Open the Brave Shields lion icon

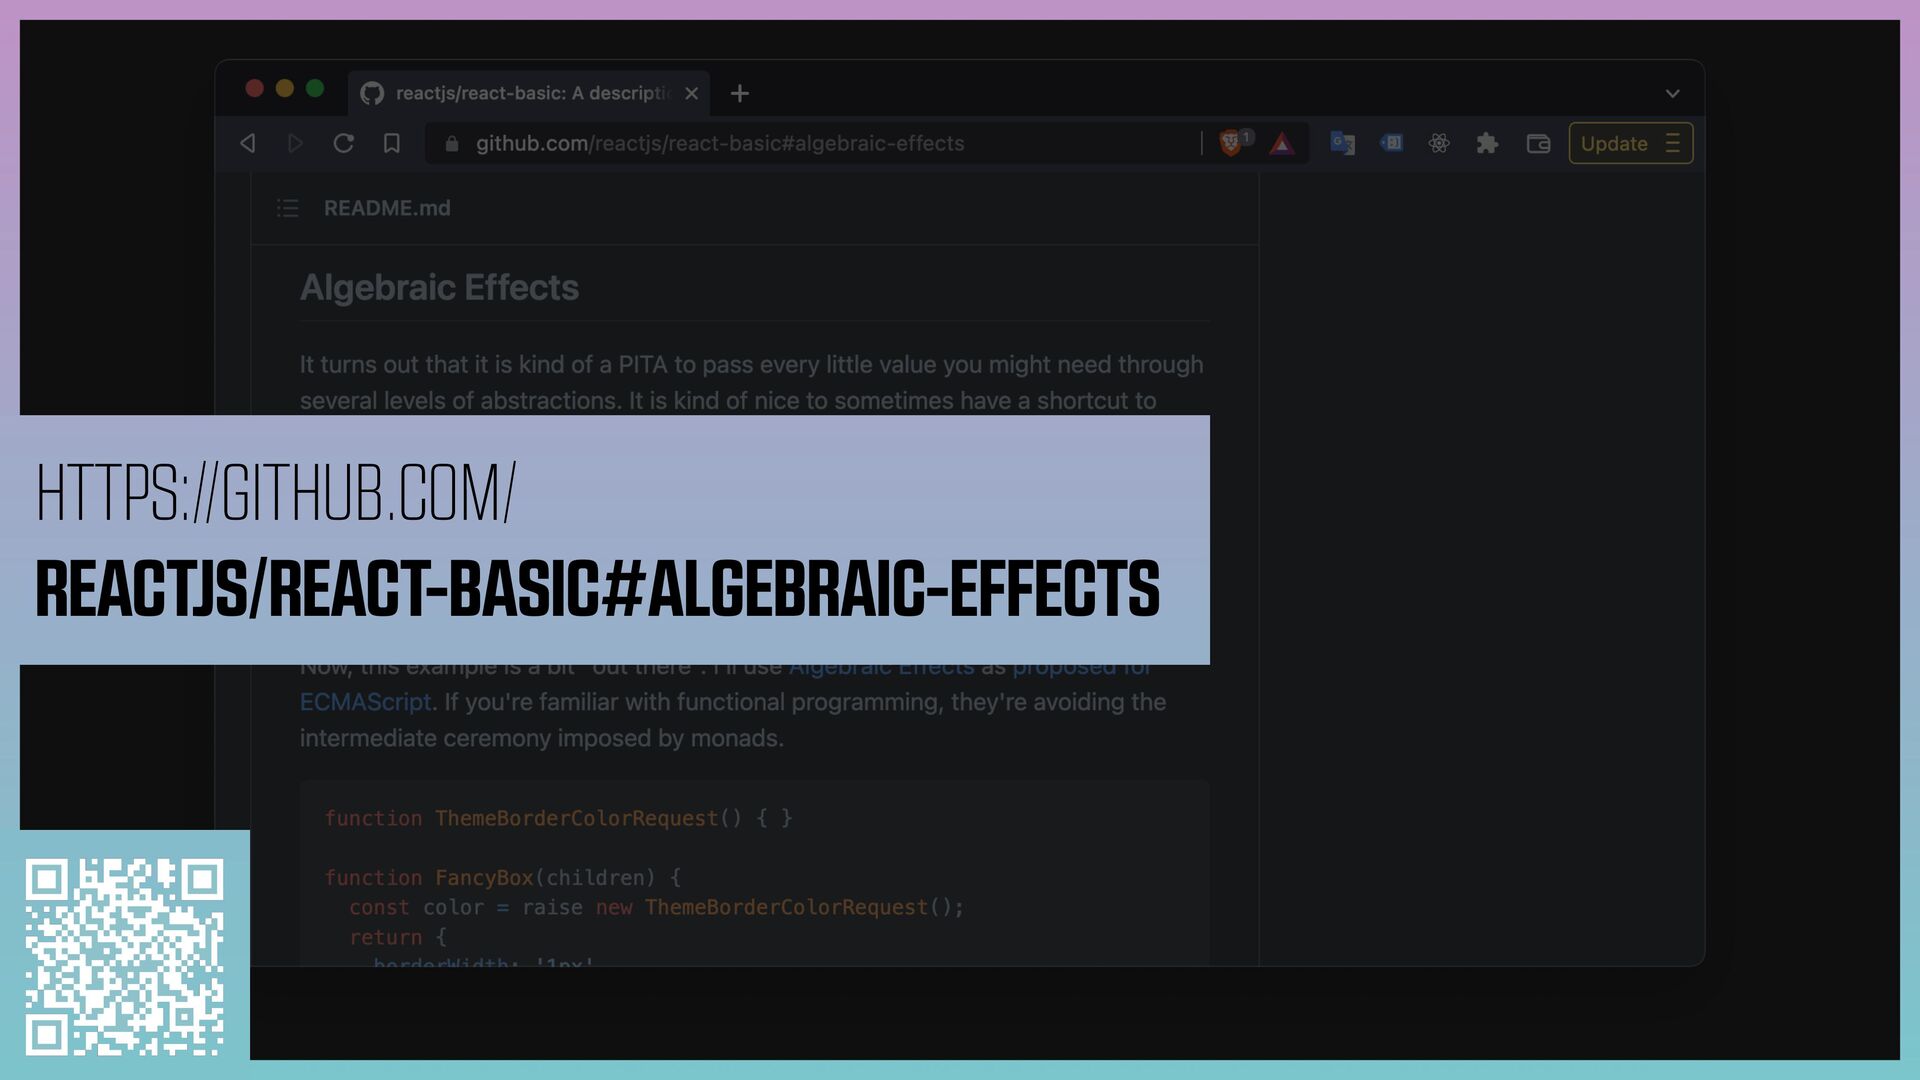coord(1231,143)
